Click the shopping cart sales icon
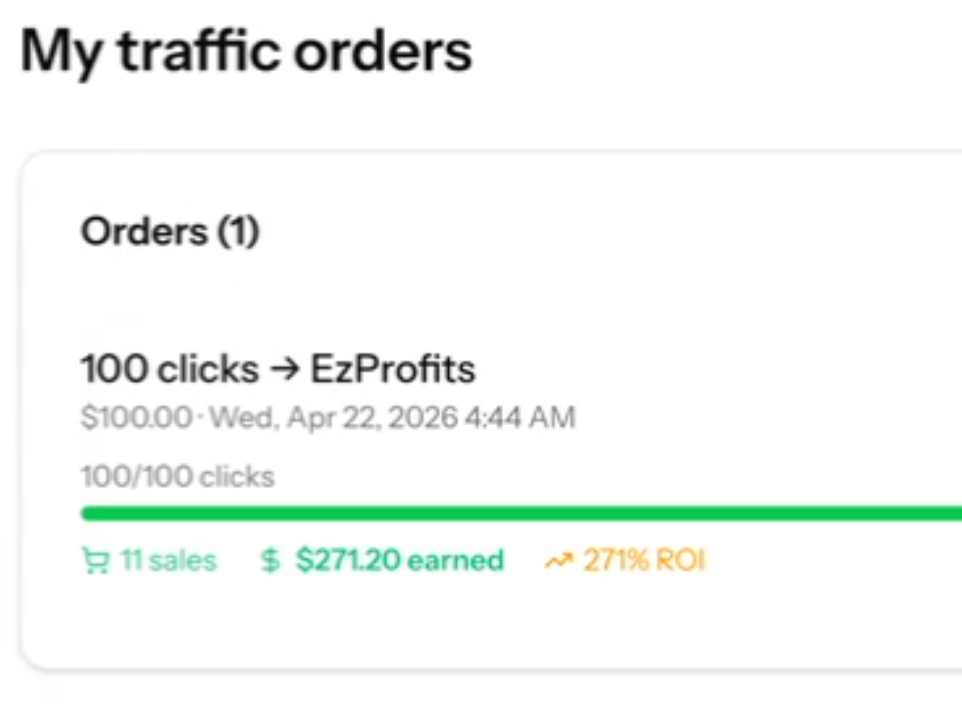The height and width of the screenshot is (720, 962). point(96,561)
